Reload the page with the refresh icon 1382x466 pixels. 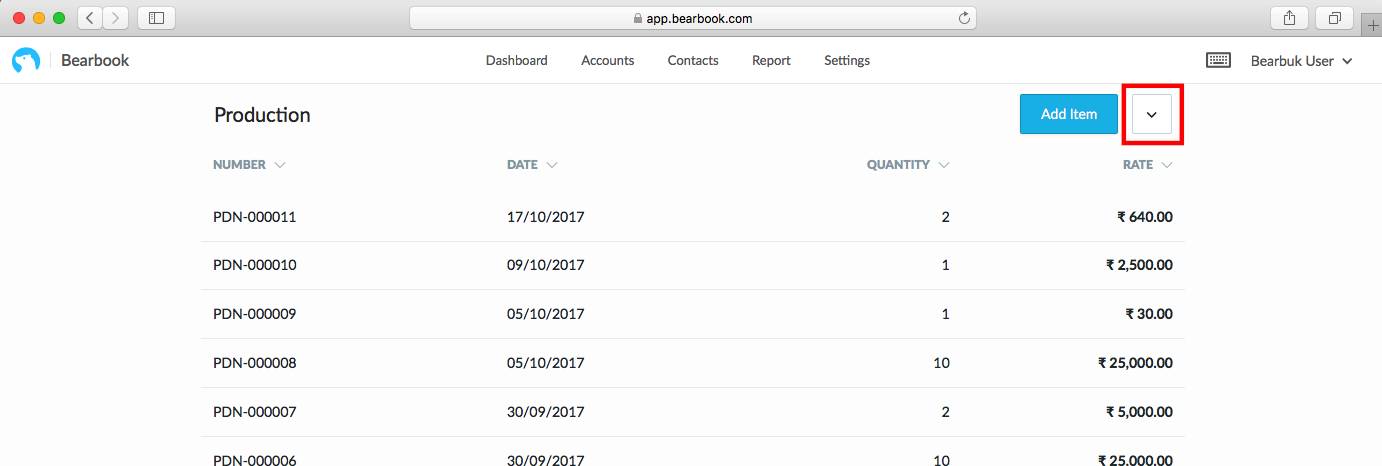[x=964, y=18]
